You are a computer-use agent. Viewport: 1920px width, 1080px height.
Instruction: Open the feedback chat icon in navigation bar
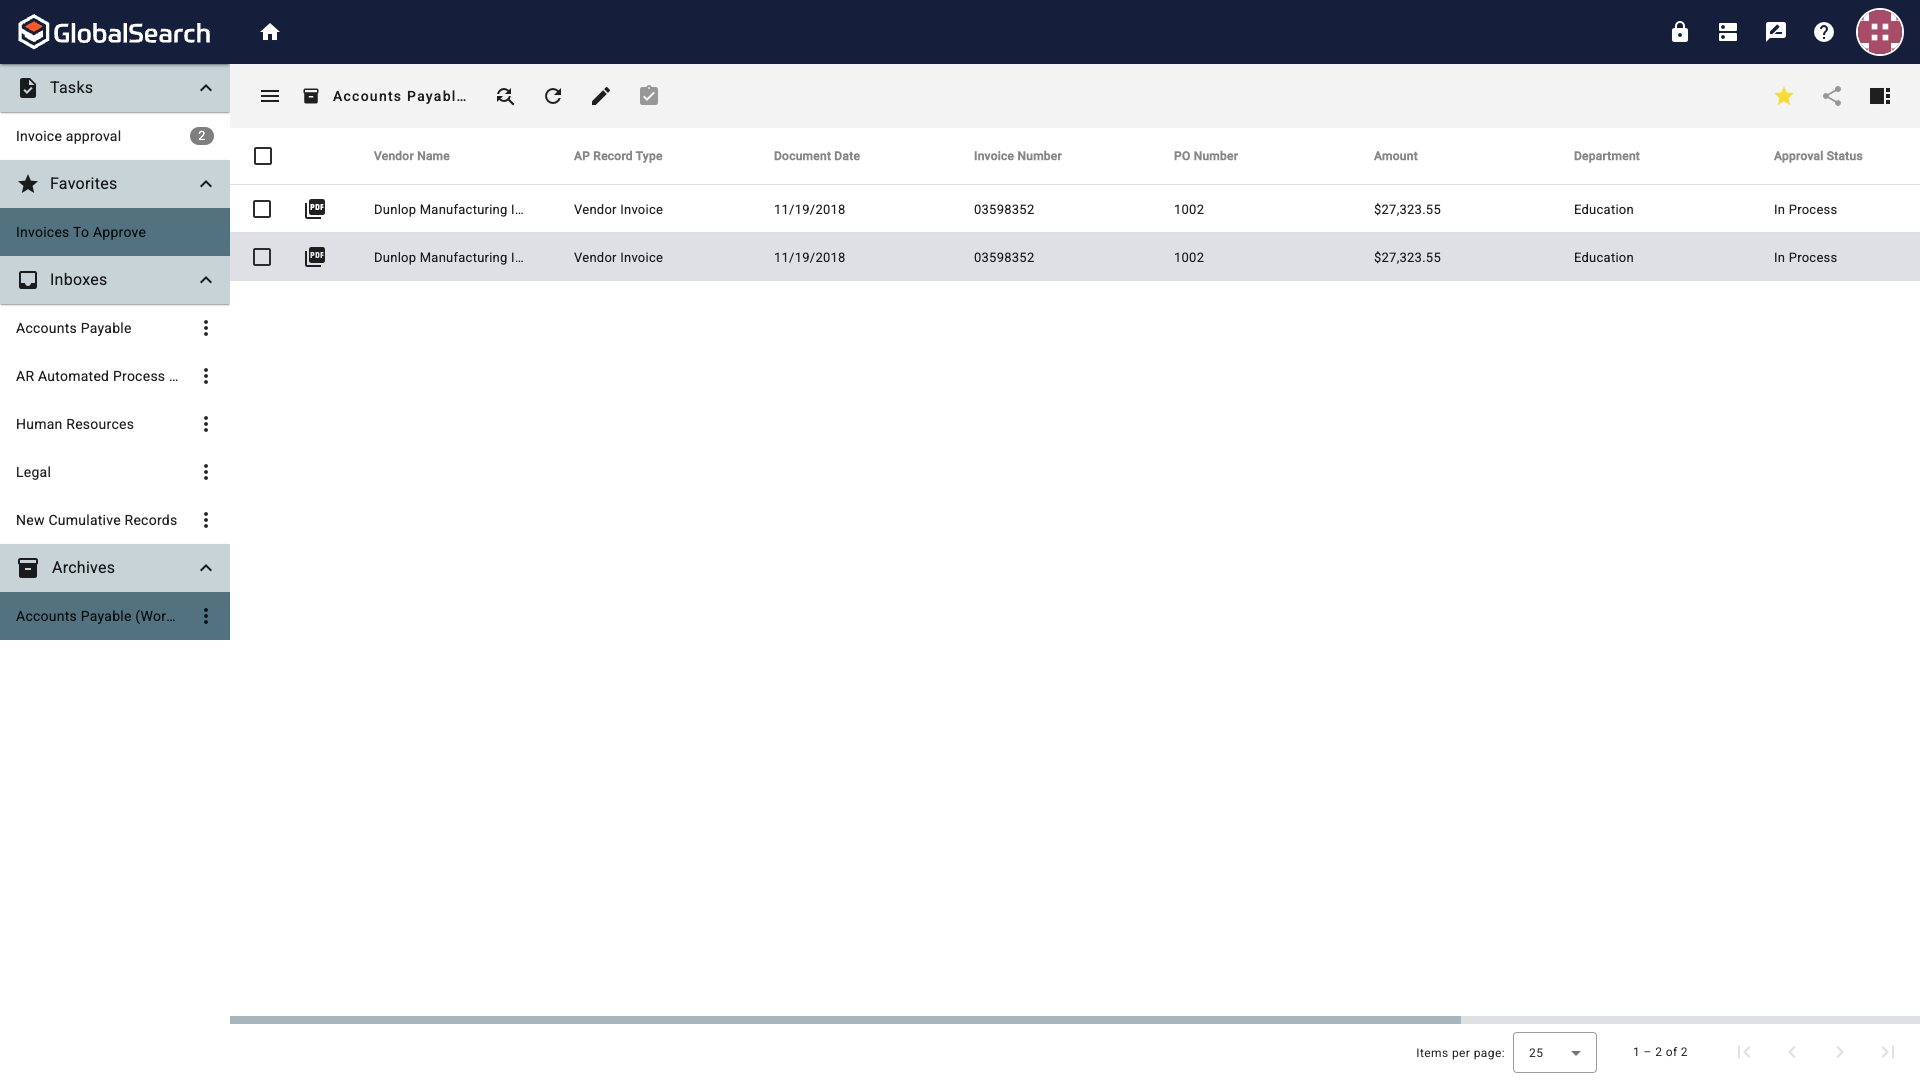(x=1775, y=31)
